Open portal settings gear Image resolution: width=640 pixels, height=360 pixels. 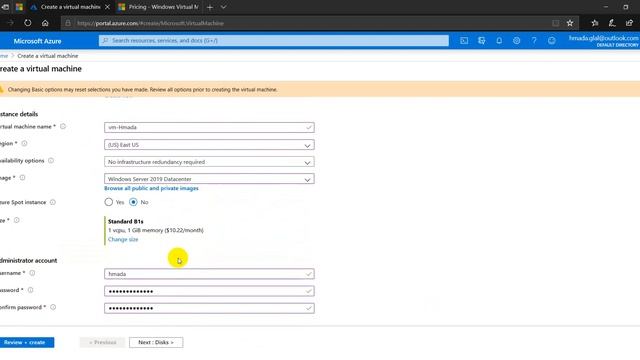coord(516,41)
